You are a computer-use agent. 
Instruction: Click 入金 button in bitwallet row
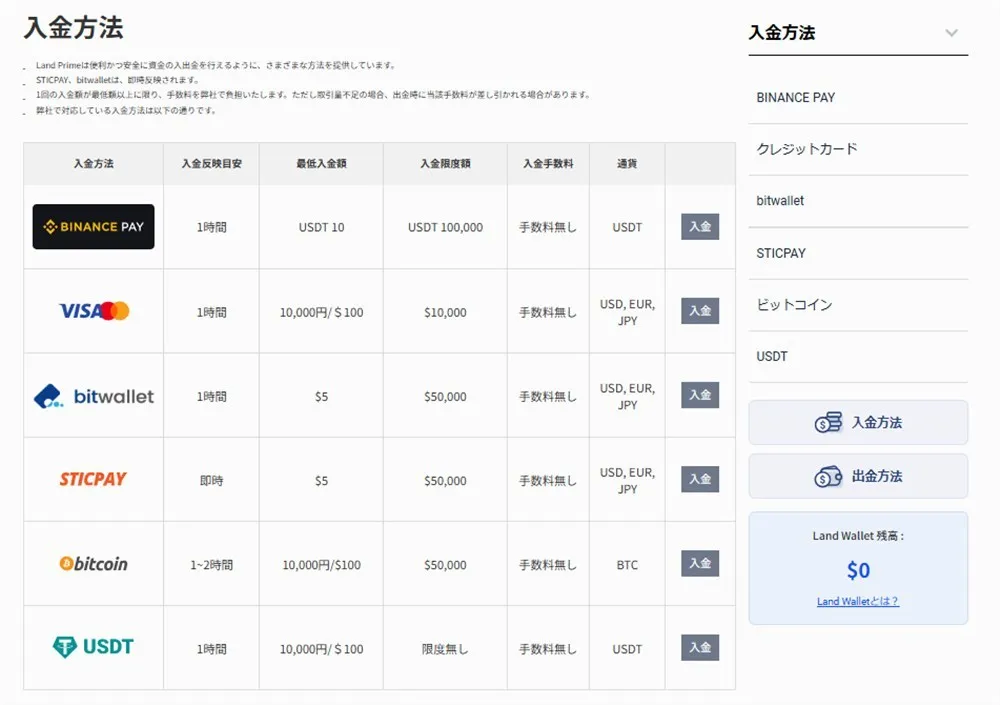700,395
